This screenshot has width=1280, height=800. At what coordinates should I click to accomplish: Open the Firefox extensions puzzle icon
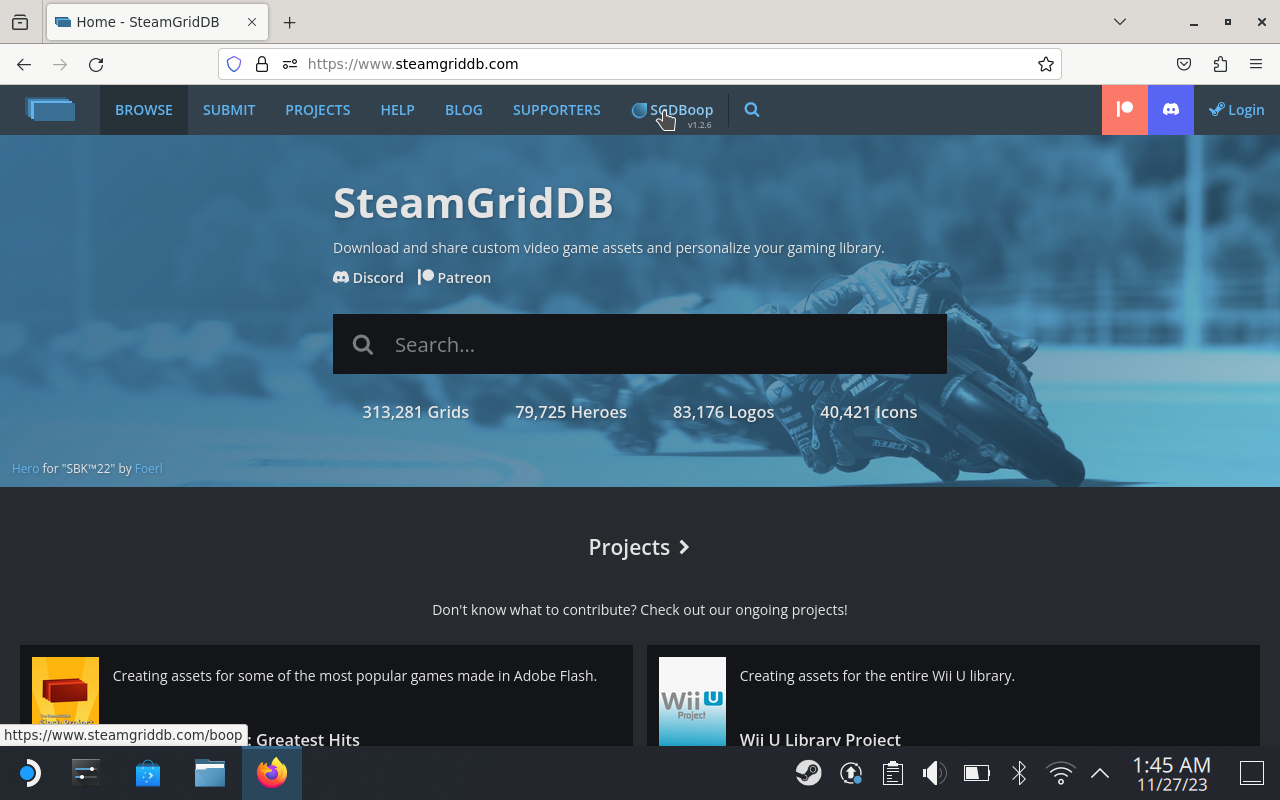[x=1220, y=64]
